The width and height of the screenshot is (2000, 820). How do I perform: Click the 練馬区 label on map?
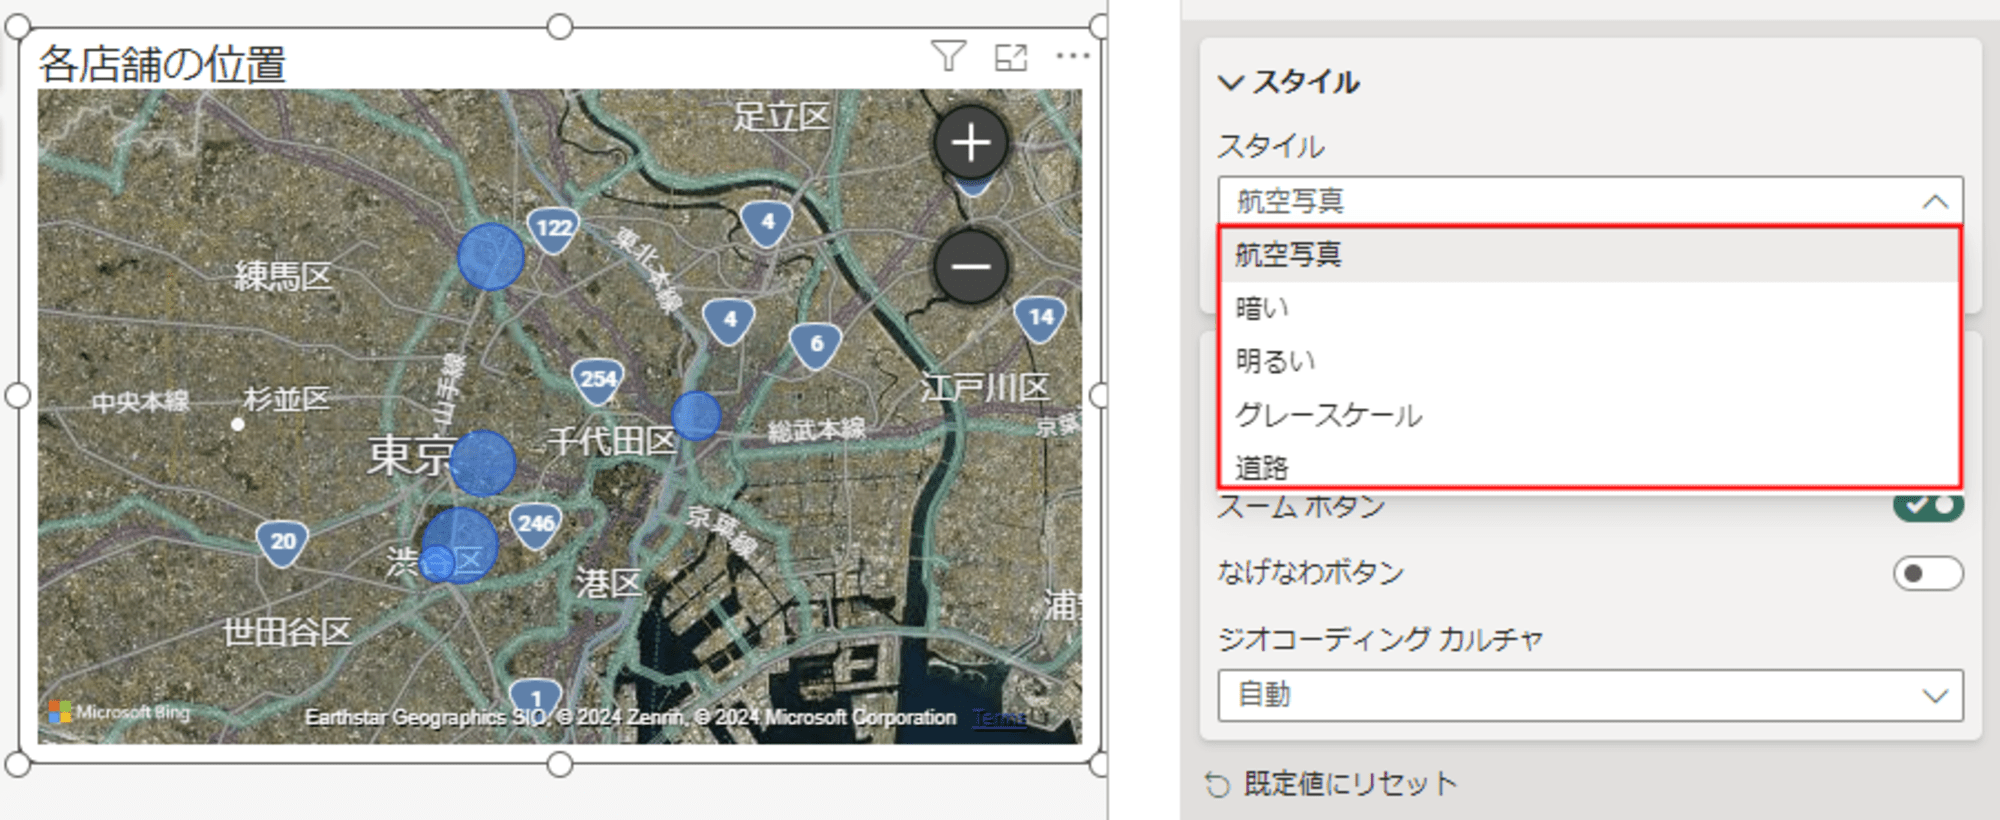click(283, 276)
